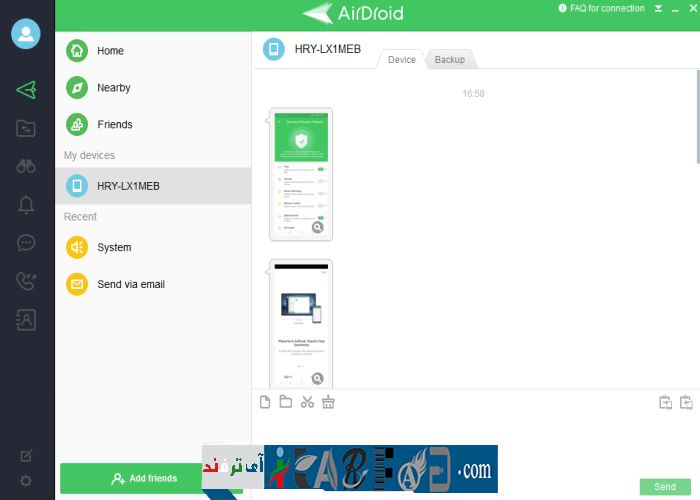Open Send via email entry
This screenshot has height=500, width=700.
(x=130, y=284)
